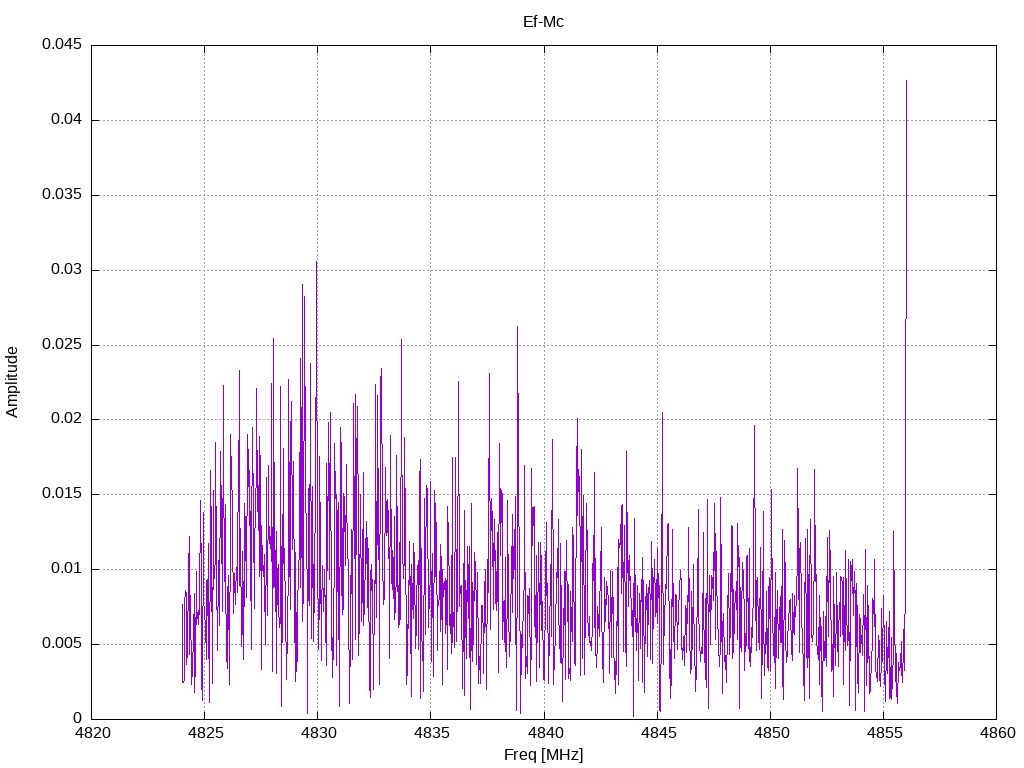Click the 0.03 y-axis tick label
1024x768 pixels.
pos(67,269)
